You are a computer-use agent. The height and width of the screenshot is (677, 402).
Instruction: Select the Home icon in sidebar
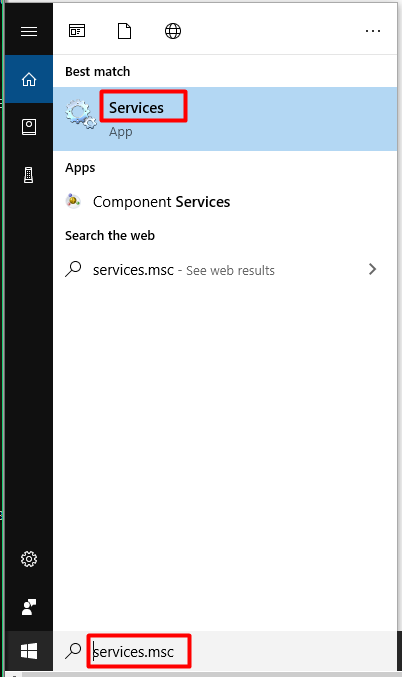(x=29, y=79)
